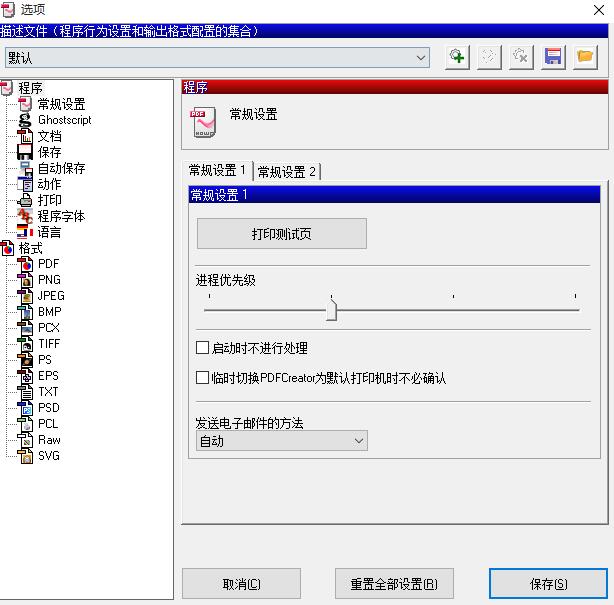Click the PCX format icon in the tree

tap(25, 328)
